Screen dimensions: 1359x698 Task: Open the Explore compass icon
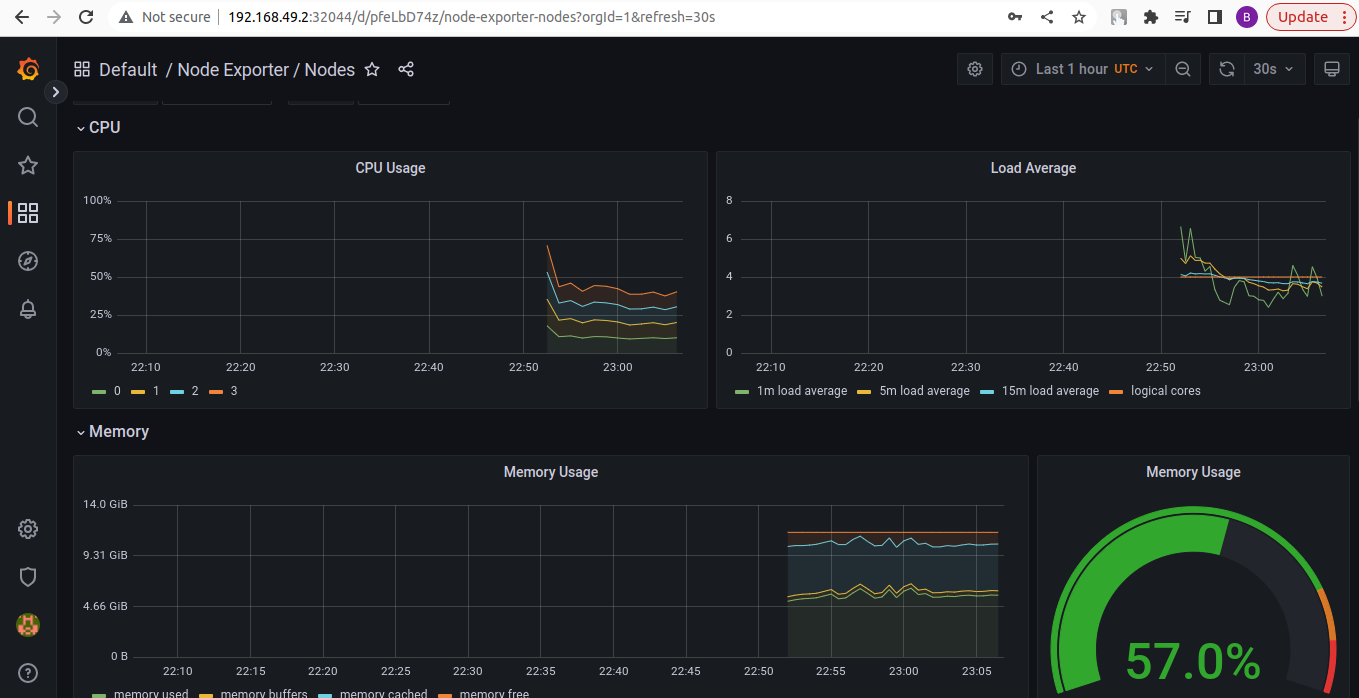point(28,261)
